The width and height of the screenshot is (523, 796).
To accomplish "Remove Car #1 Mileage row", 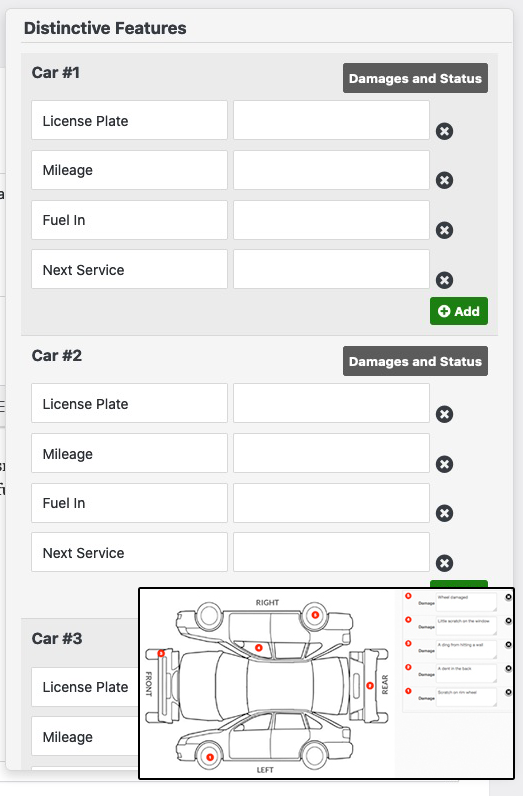I will click(x=444, y=180).
